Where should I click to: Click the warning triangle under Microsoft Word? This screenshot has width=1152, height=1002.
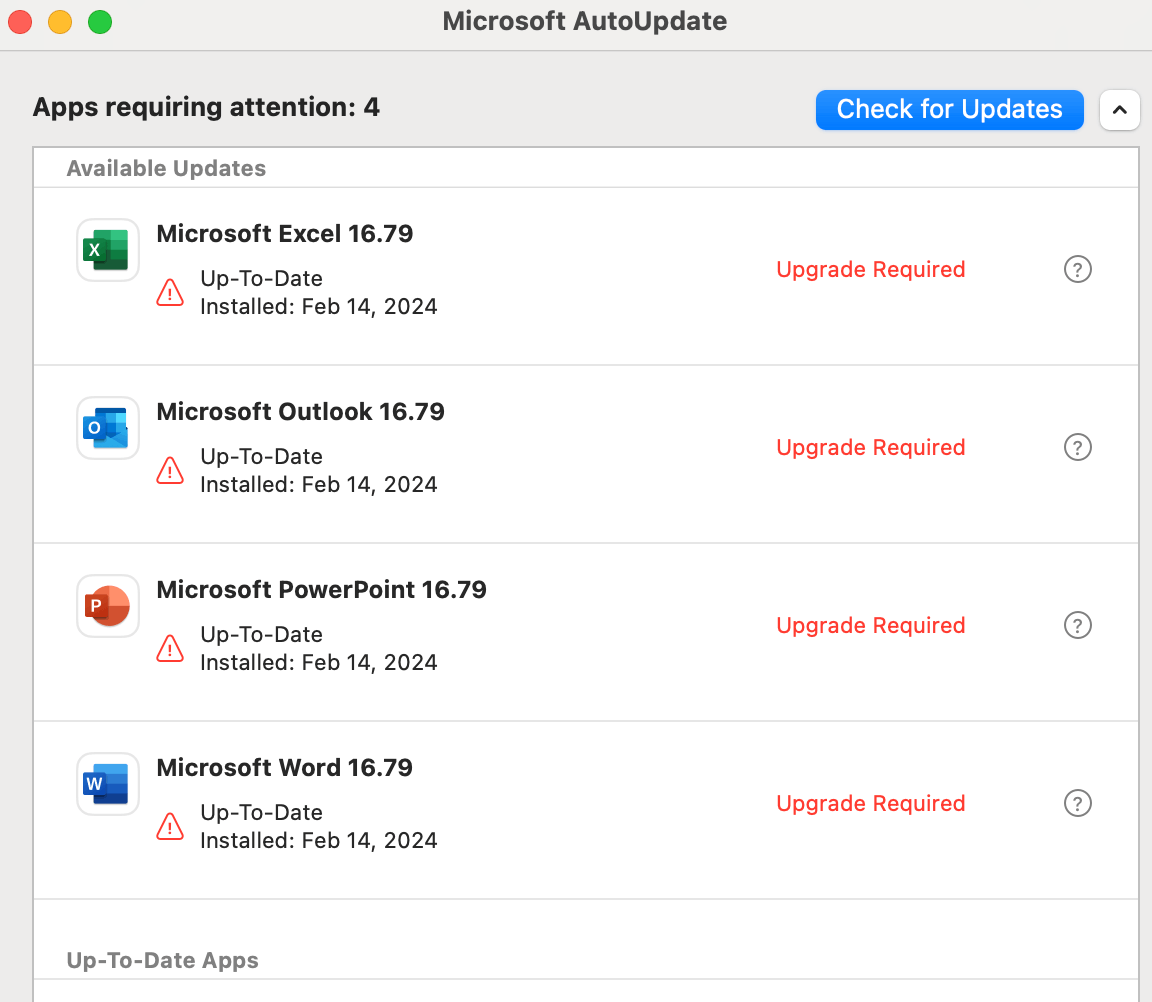pyautogui.click(x=170, y=826)
